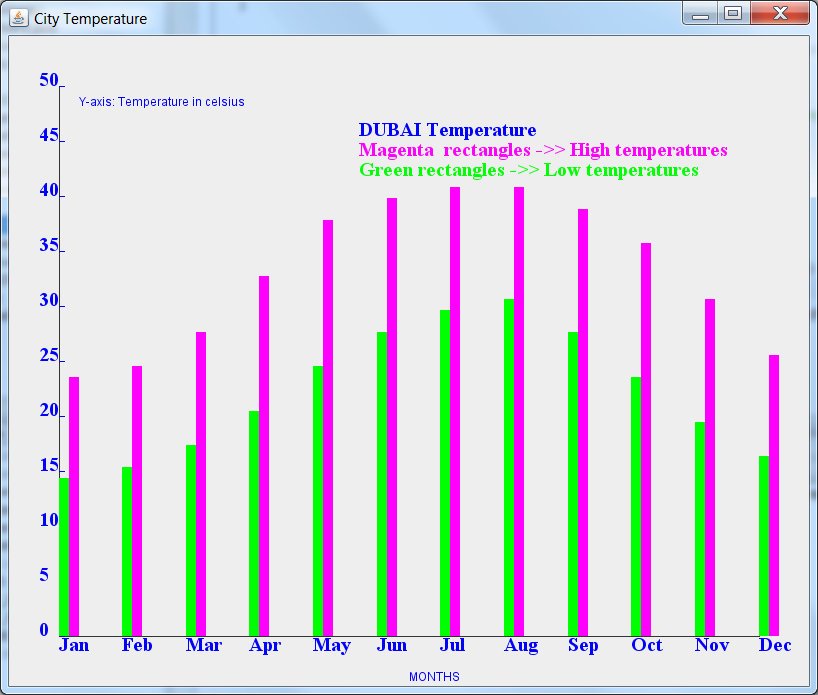Select the Dec month label
Viewport: 818px width, 695px height.
[775, 645]
